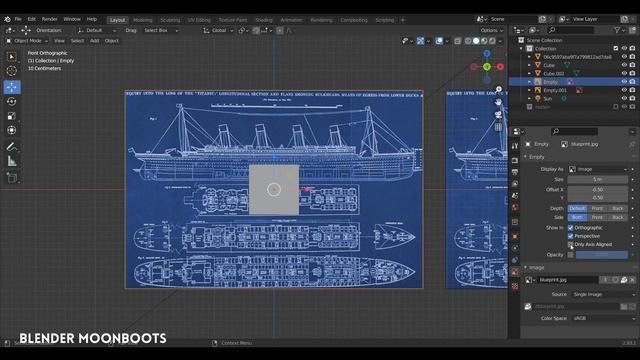Toggle snapping magnet icon

point(256,31)
